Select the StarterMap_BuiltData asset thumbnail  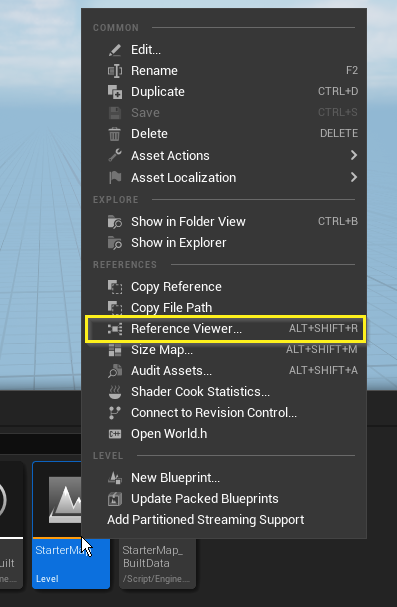(x=157, y=564)
